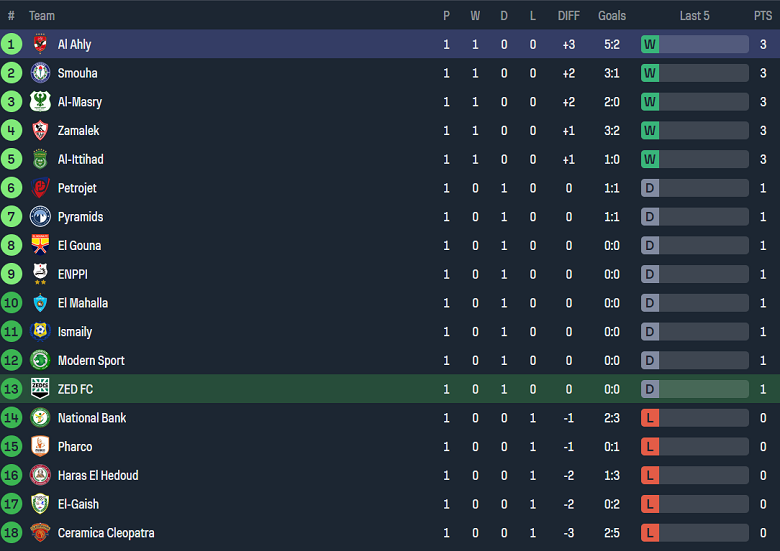Click the Al-Masry club badge

click(40, 102)
